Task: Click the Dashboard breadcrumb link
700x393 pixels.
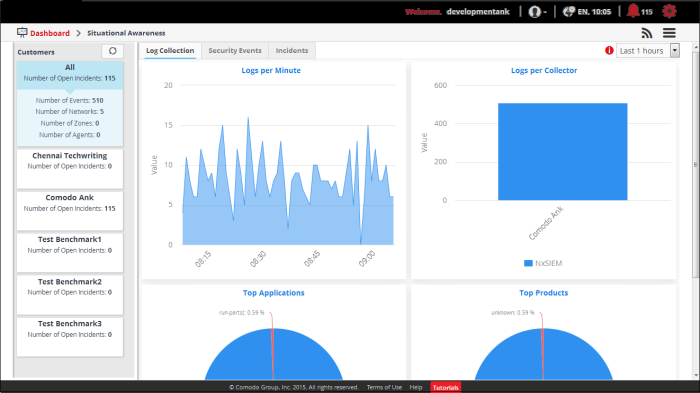Action: point(50,33)
